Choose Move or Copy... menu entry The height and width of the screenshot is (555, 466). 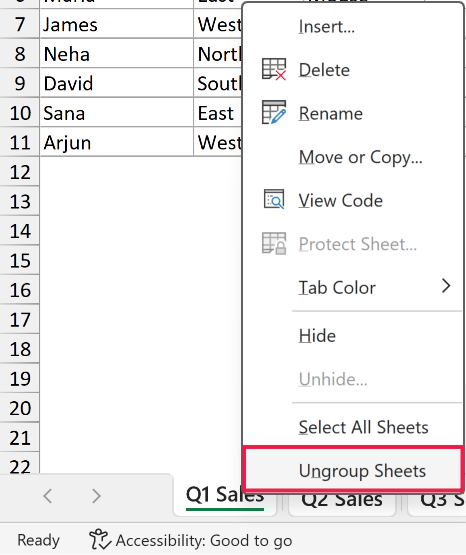pyautogui.click(x=353, y=157)
